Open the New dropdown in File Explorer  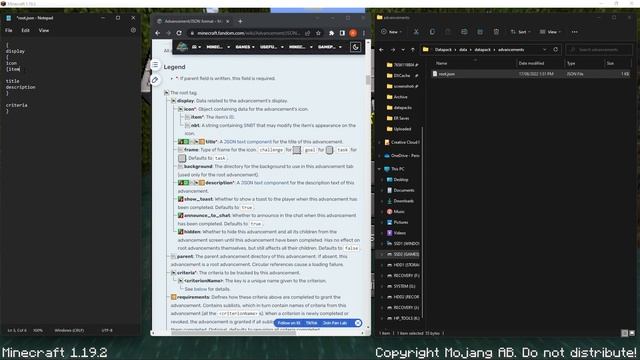[391, 32]
